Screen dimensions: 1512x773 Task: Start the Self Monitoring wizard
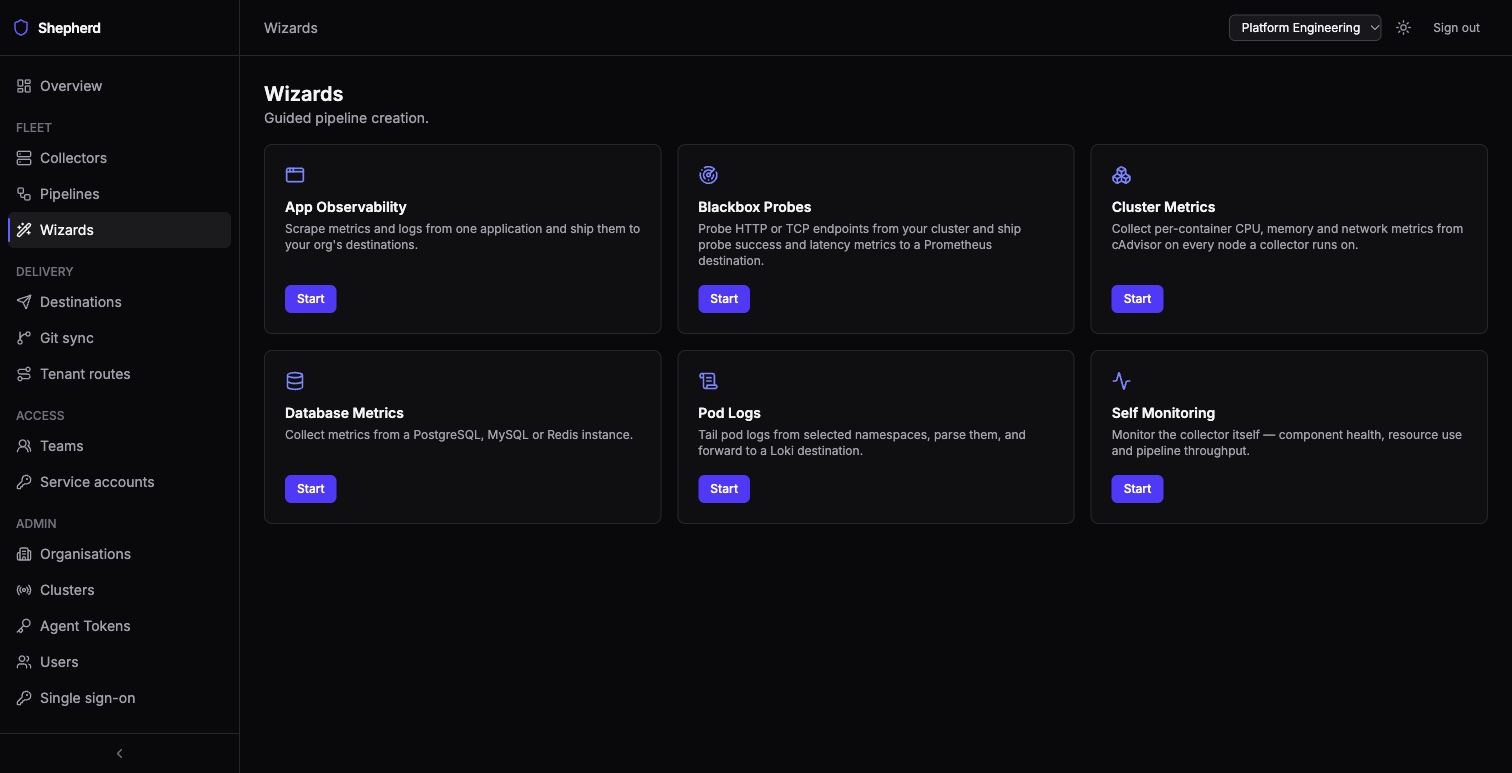pyautogui.click(x=1137, y=489)
